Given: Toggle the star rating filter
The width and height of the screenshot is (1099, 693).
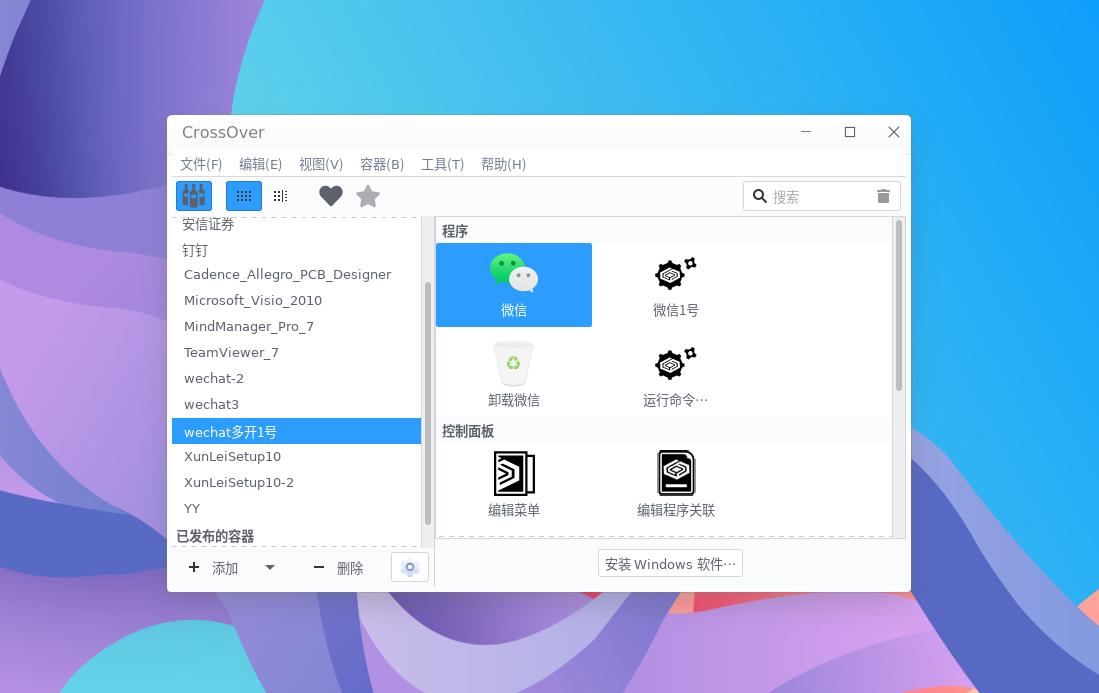Looking at the screenshot, I should [368, 195].
